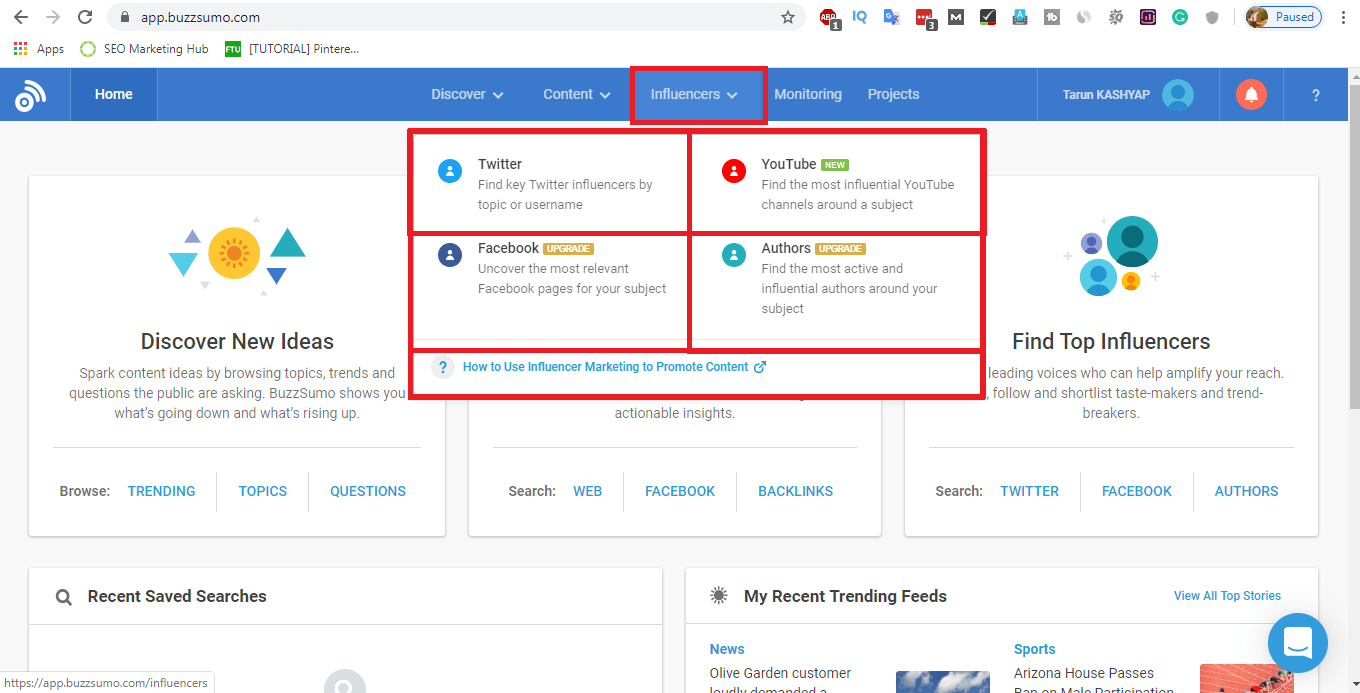The width and height of the screenshot is (1360, 693).
Task: Click the browser address bar
Action: coord(450,17)
